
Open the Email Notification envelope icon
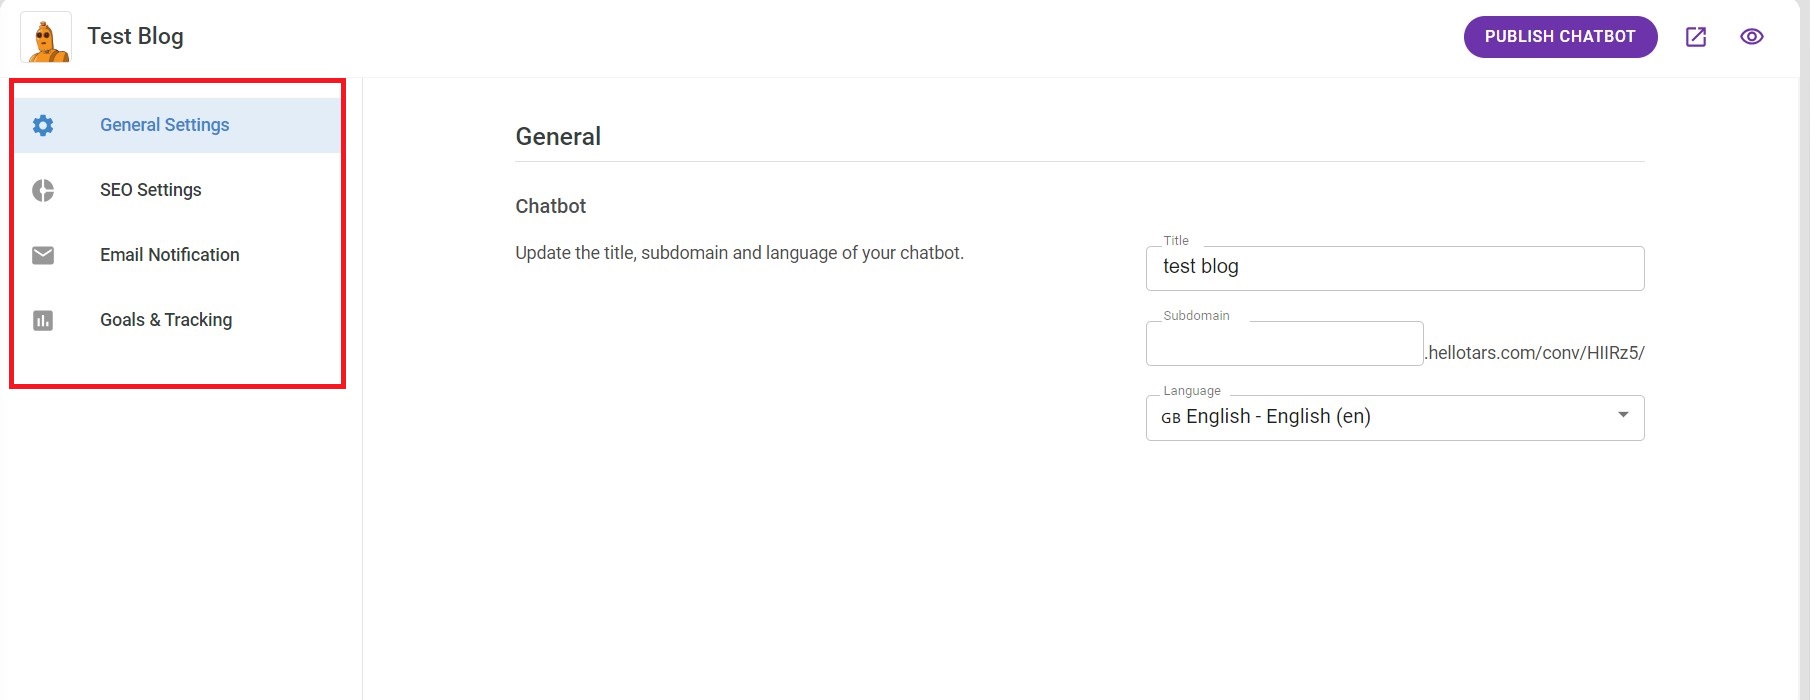click(x=43, y=255)
